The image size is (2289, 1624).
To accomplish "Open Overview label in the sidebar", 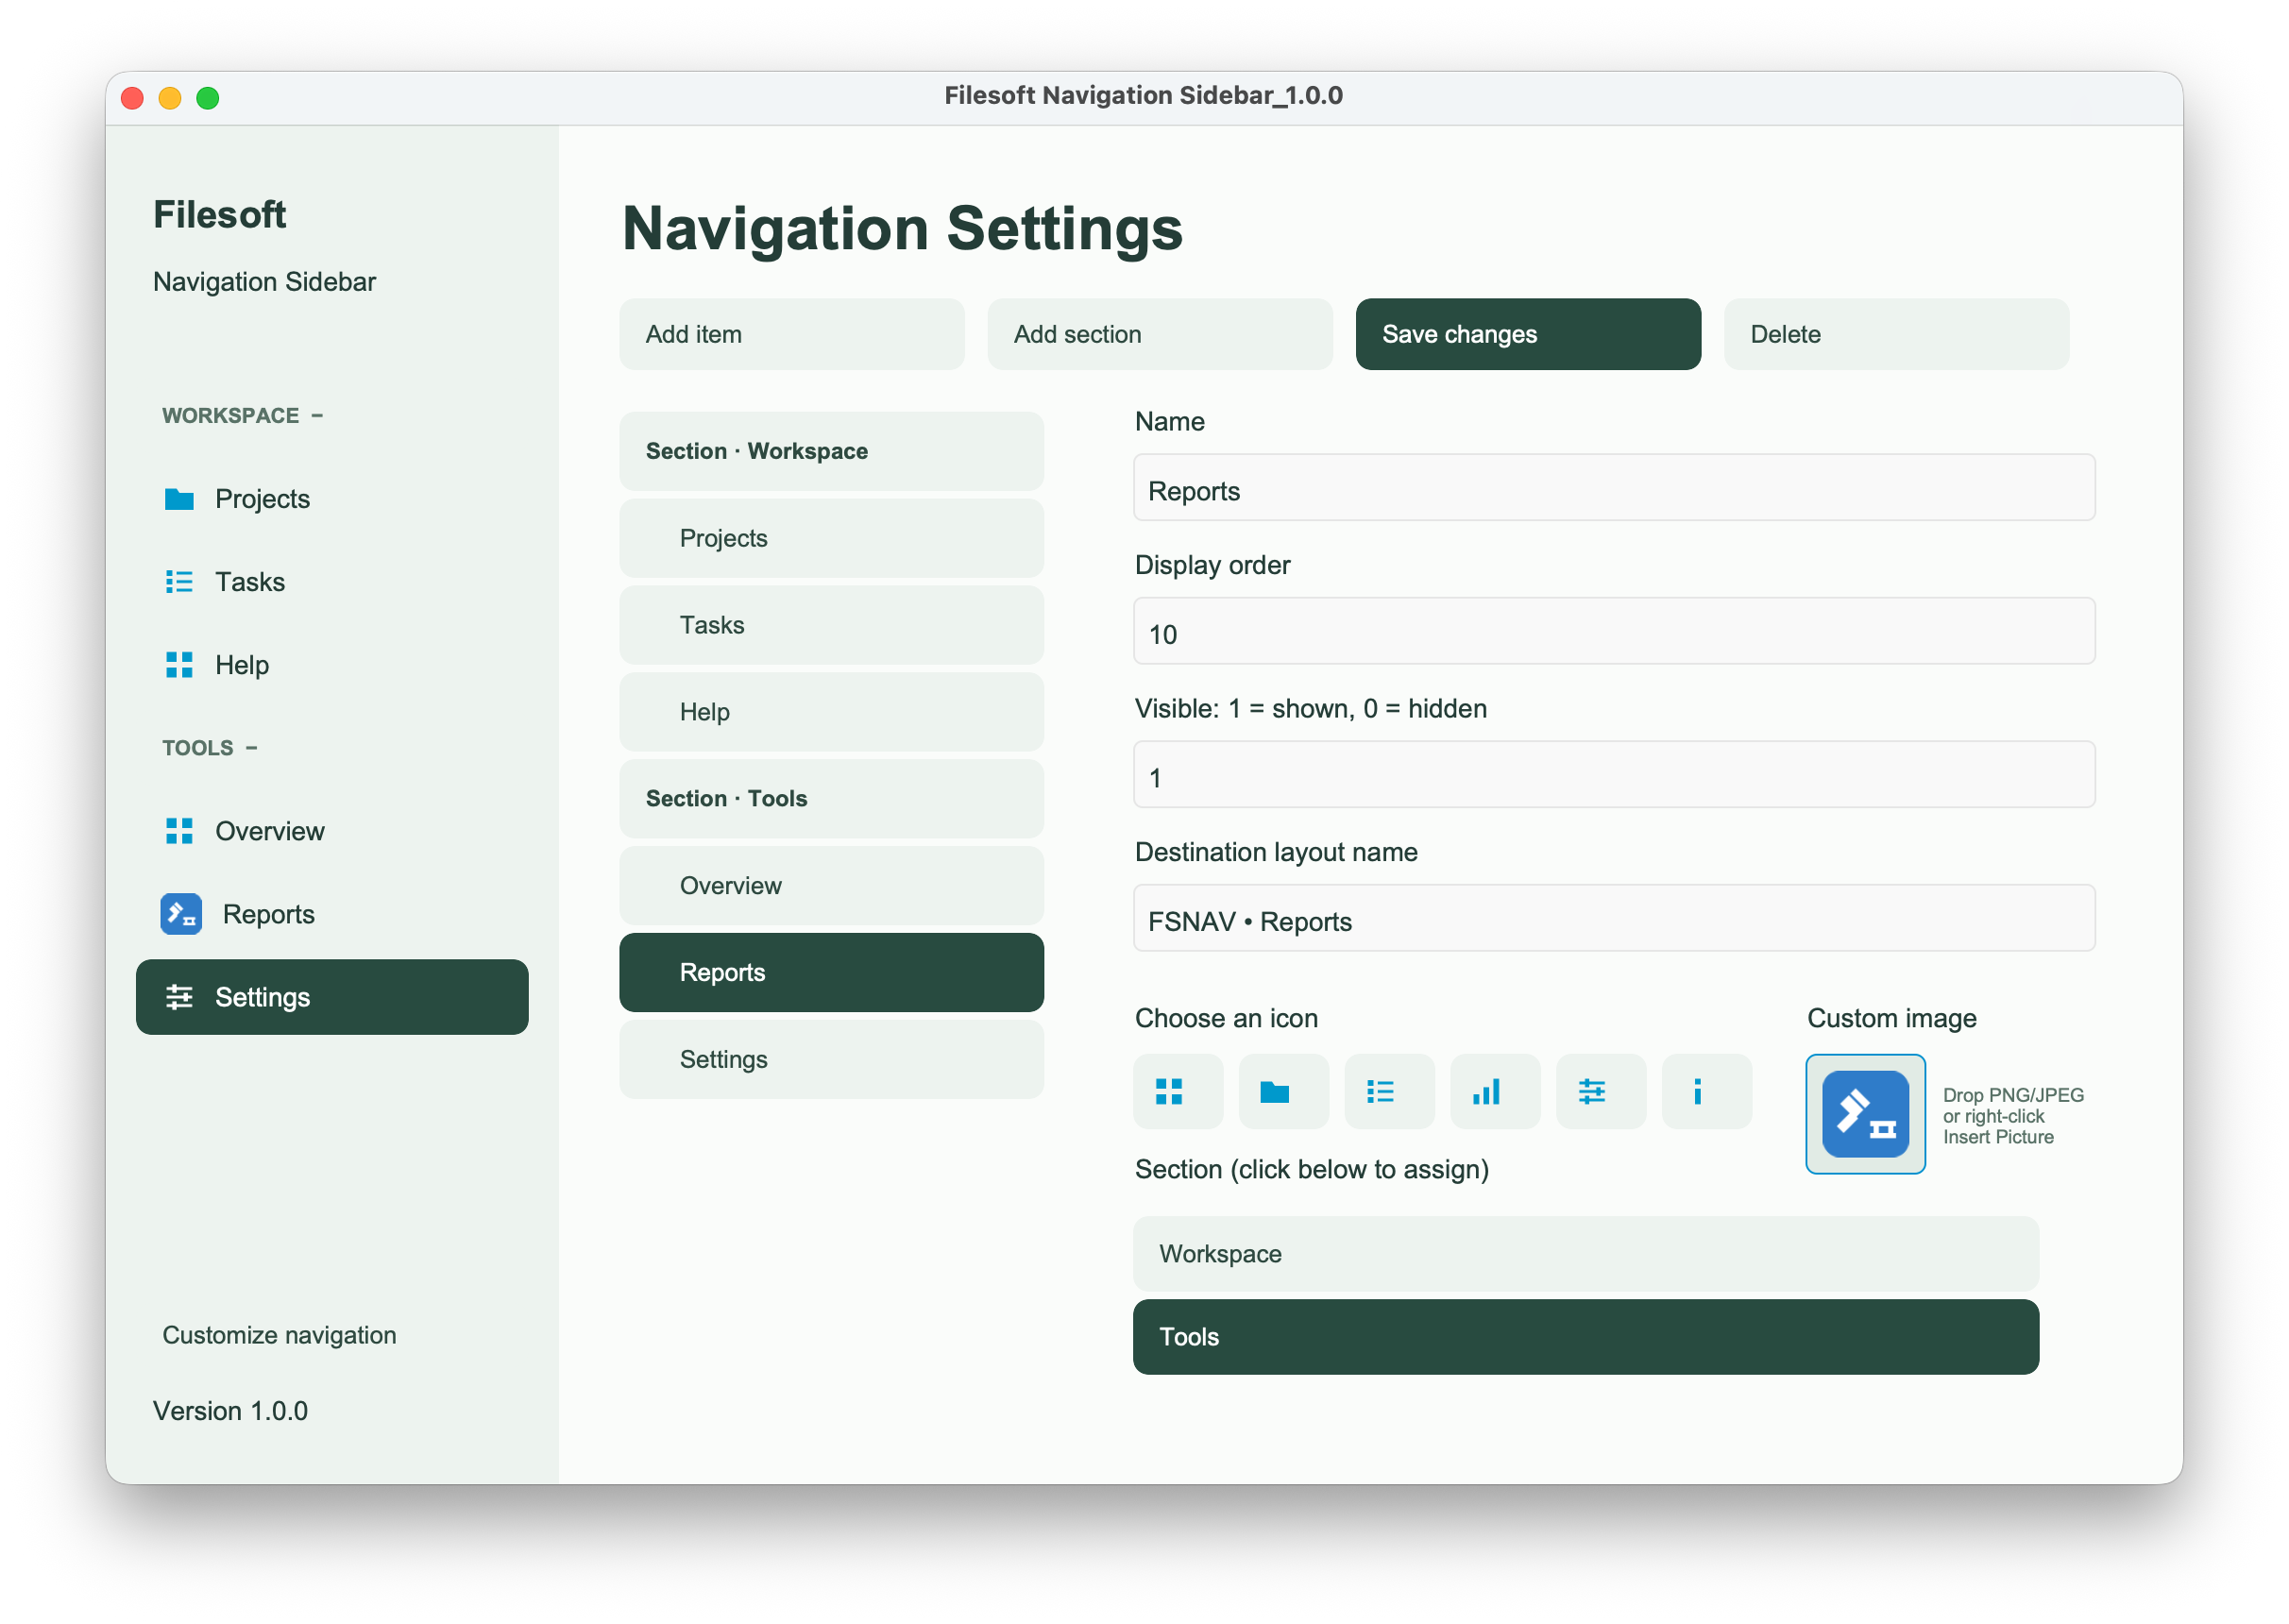I will pyautogui.click(x=270, y=831).
